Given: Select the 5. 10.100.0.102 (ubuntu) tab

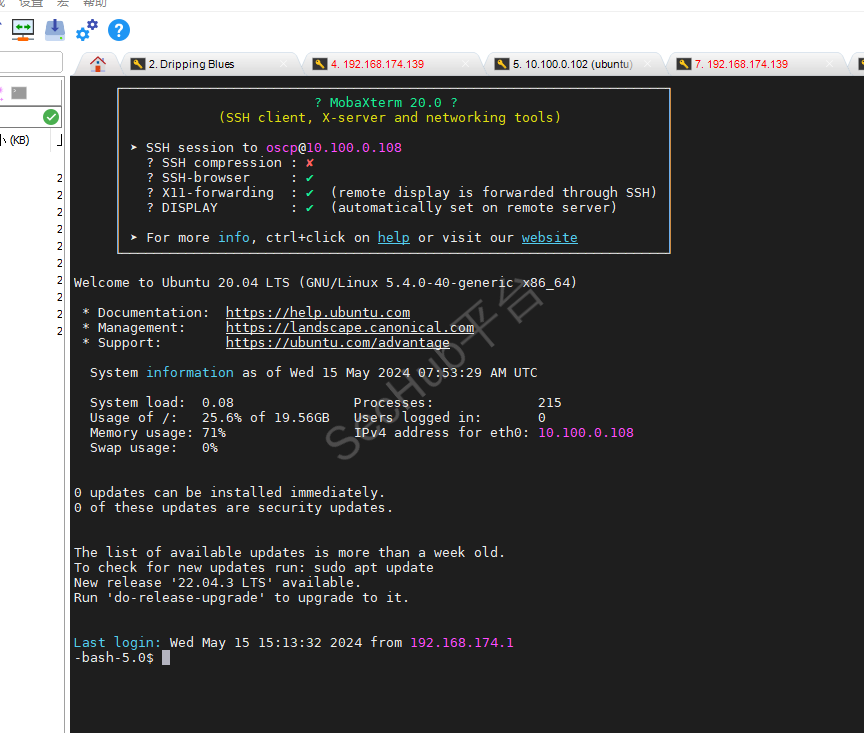Looking at the screenshot, I should (x=571, y=64).
